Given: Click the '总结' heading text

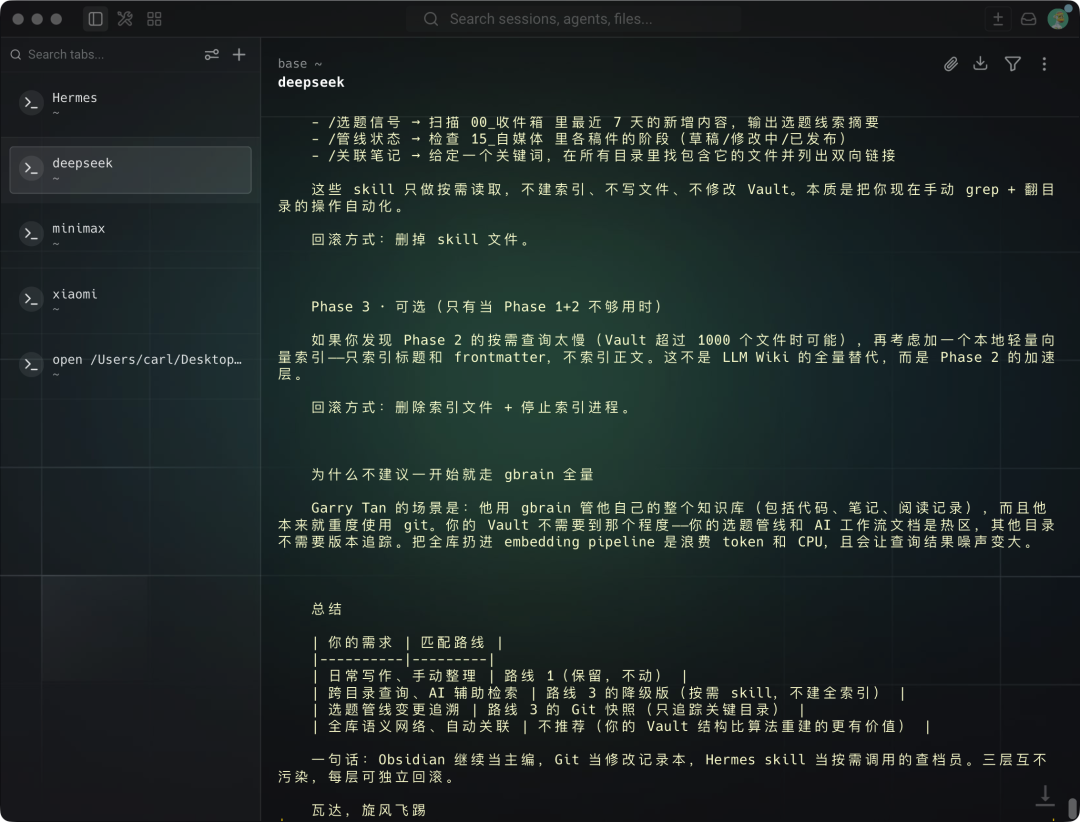Looking at the screenshot, I should pyautogui.click(x=326, y=609).
